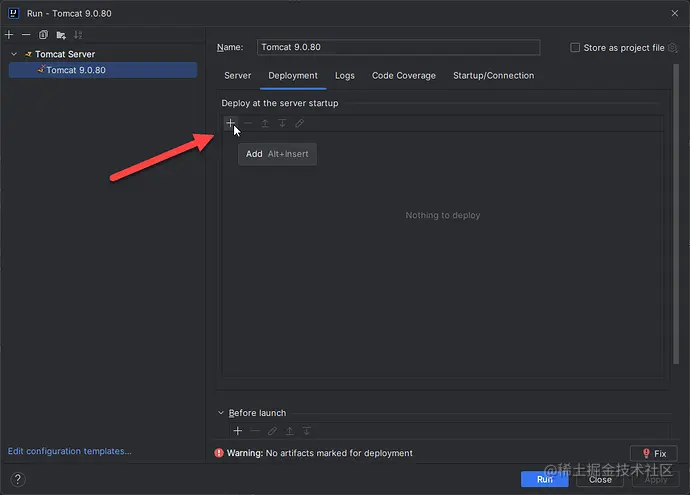Viewport: 690px width, 495px height.
Task: Edit Before launch task pencil icon
Action: (272, 430)
